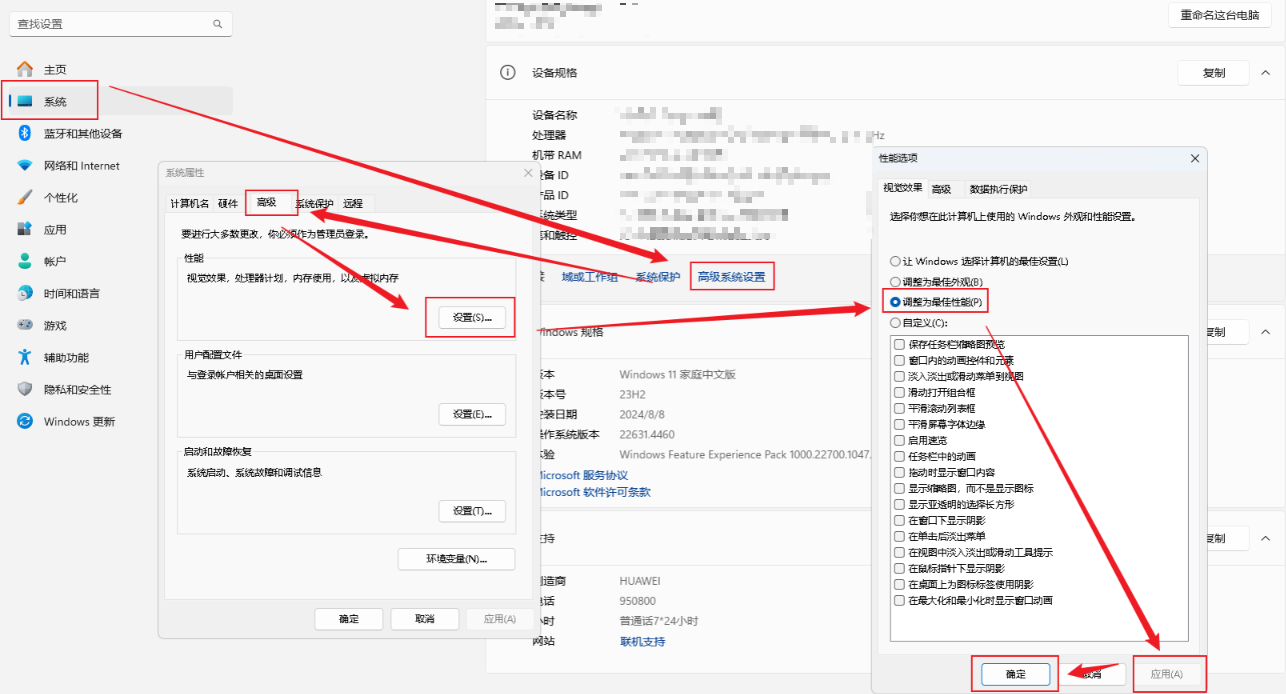Open Windows 更新 refresh icon

tap(25, 421)
